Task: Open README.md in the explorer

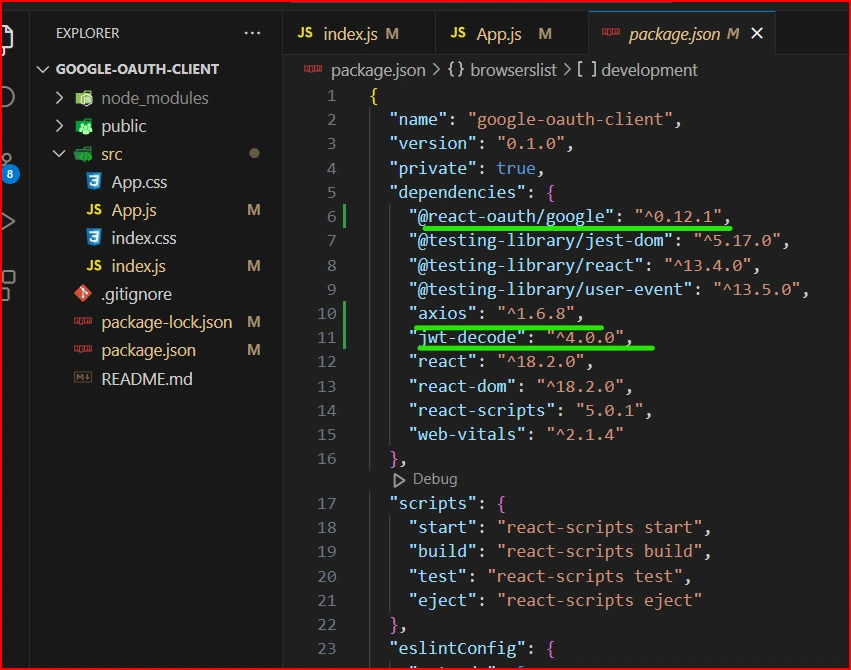Action: pos(147,379)
